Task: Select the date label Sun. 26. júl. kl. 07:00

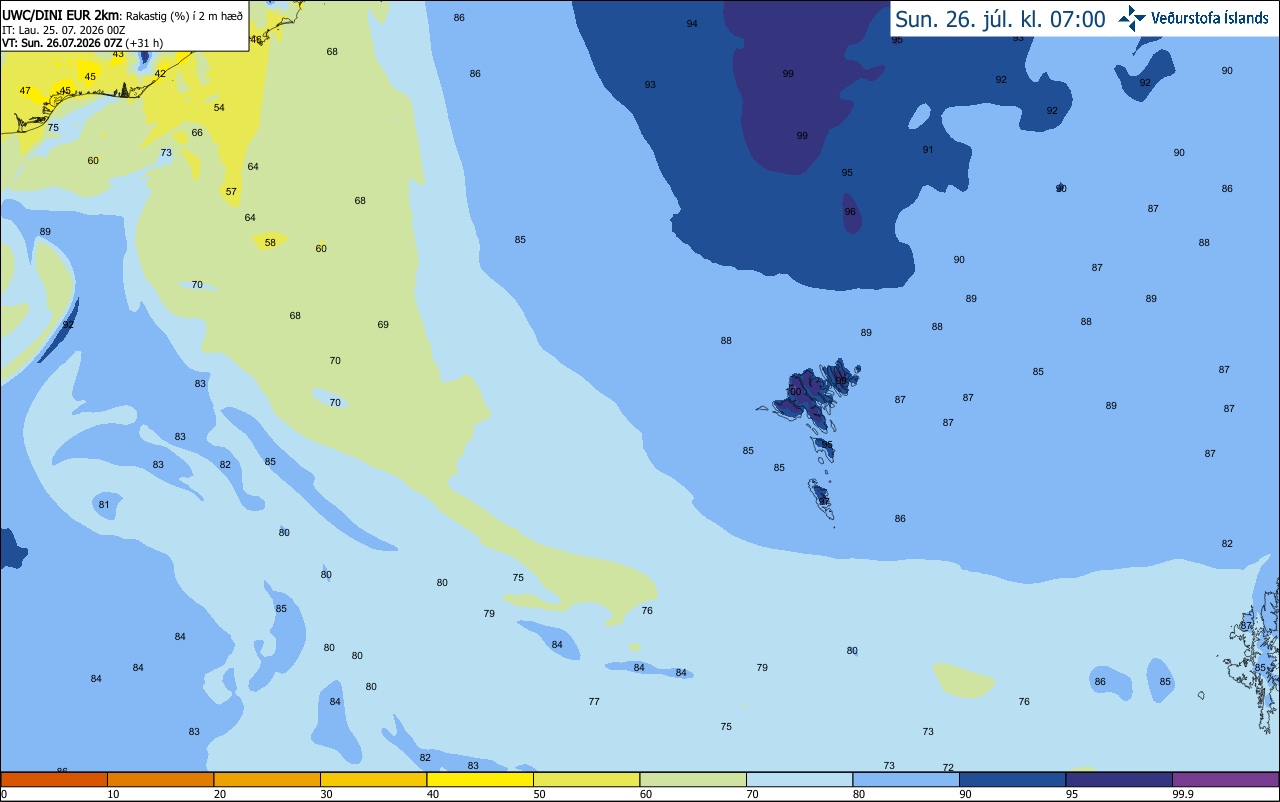Action: pos(1000,19)
